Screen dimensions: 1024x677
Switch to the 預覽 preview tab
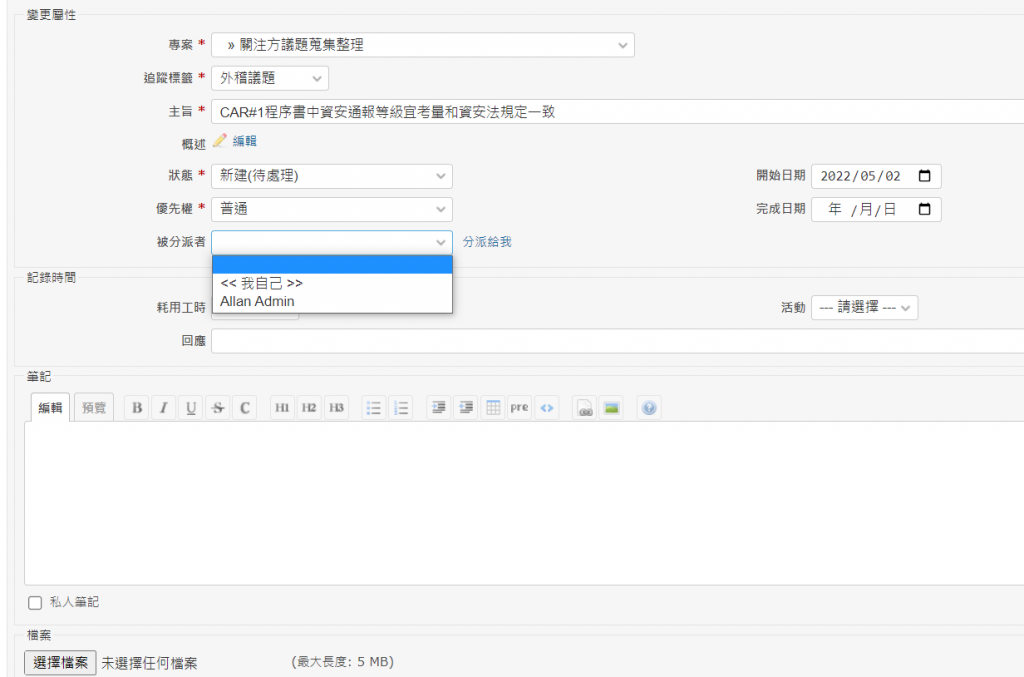point(93,407)
